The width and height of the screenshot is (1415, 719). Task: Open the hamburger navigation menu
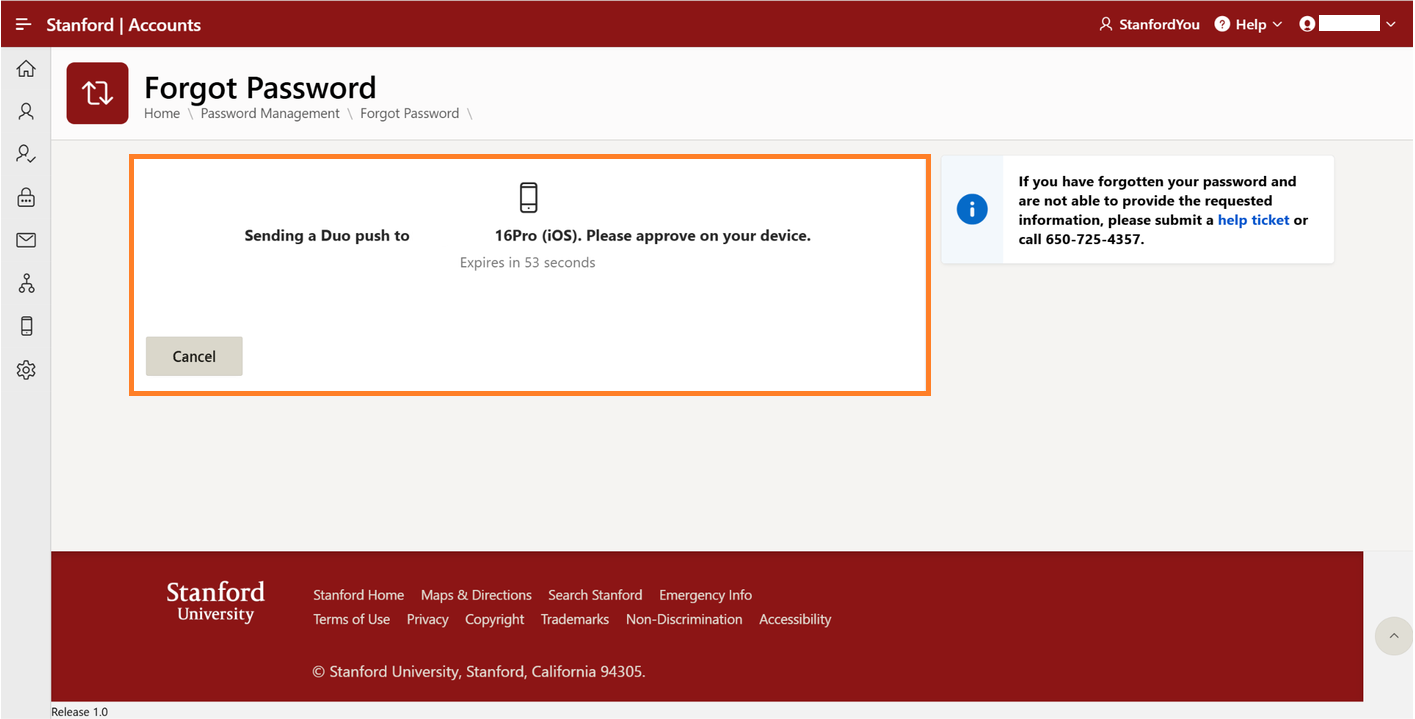[x=23, y=24]
